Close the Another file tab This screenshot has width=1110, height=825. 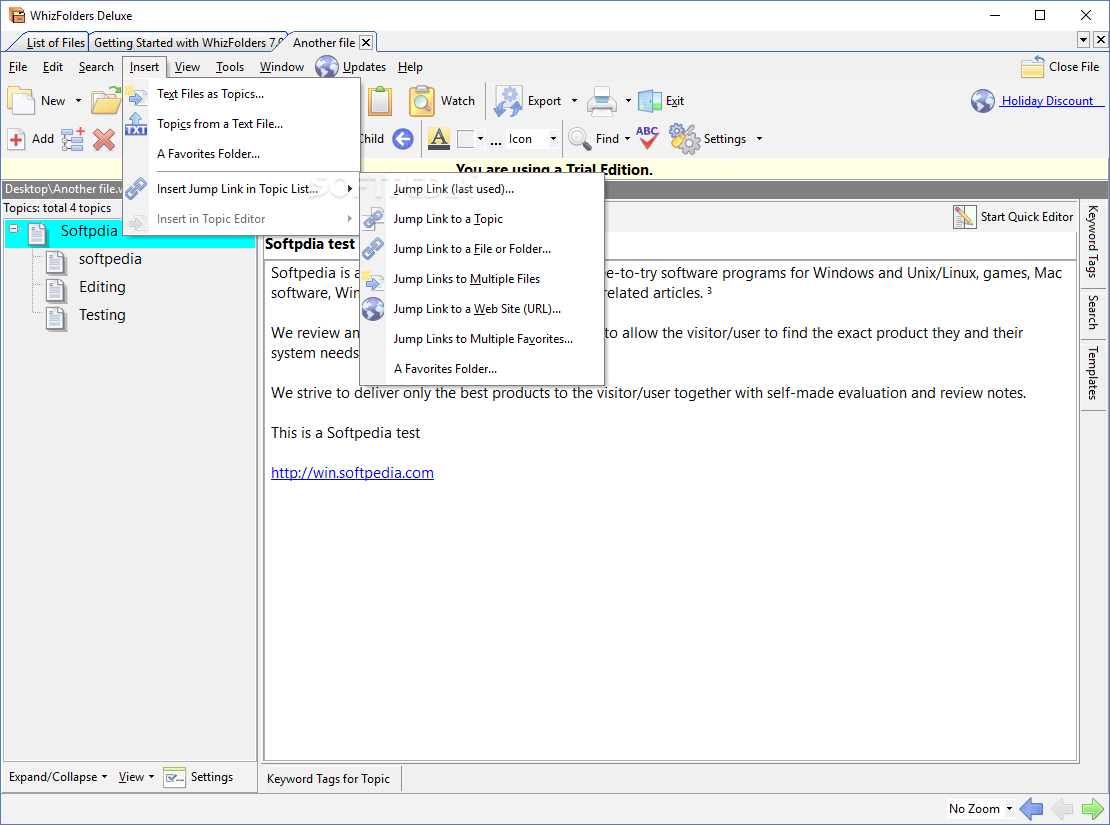tap(366, 42)
